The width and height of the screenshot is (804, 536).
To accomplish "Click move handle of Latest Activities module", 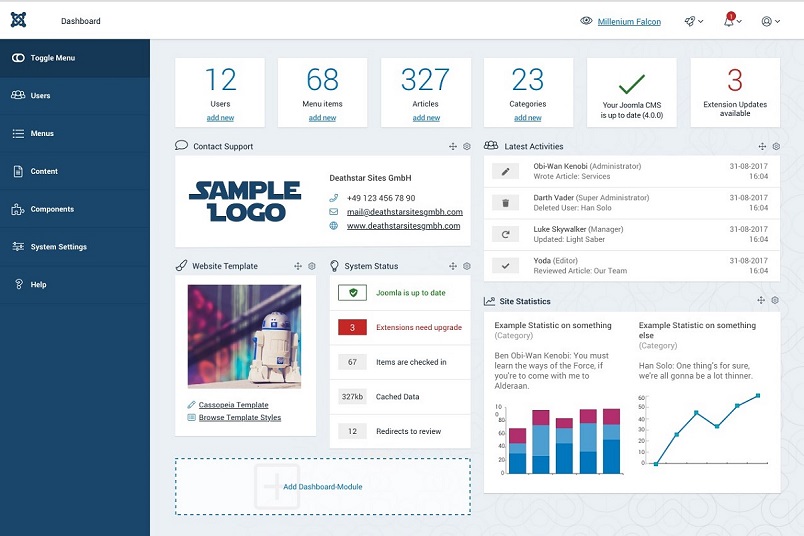I will 762,147.
